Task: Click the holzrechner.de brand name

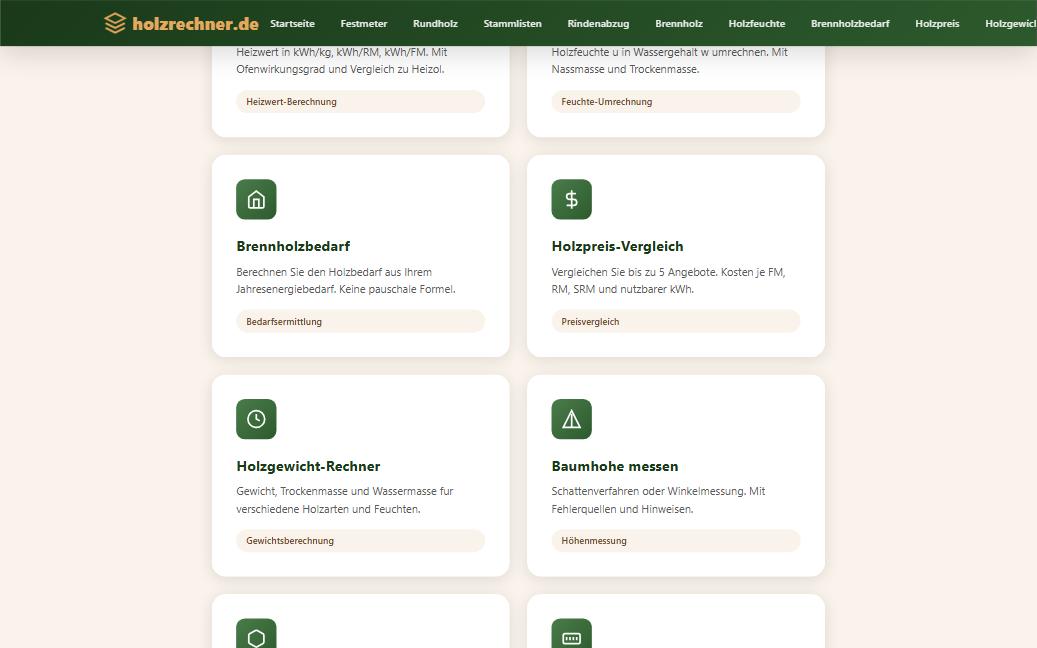Action: [195, 24]
